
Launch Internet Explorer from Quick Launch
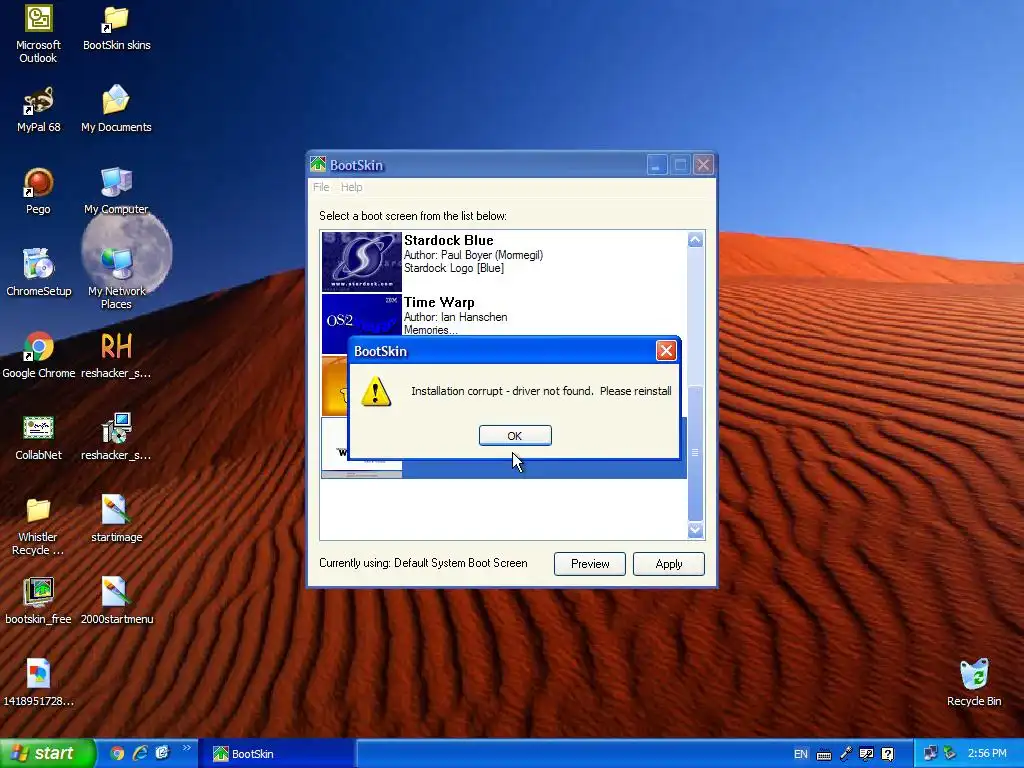click(x=140, y=754)
